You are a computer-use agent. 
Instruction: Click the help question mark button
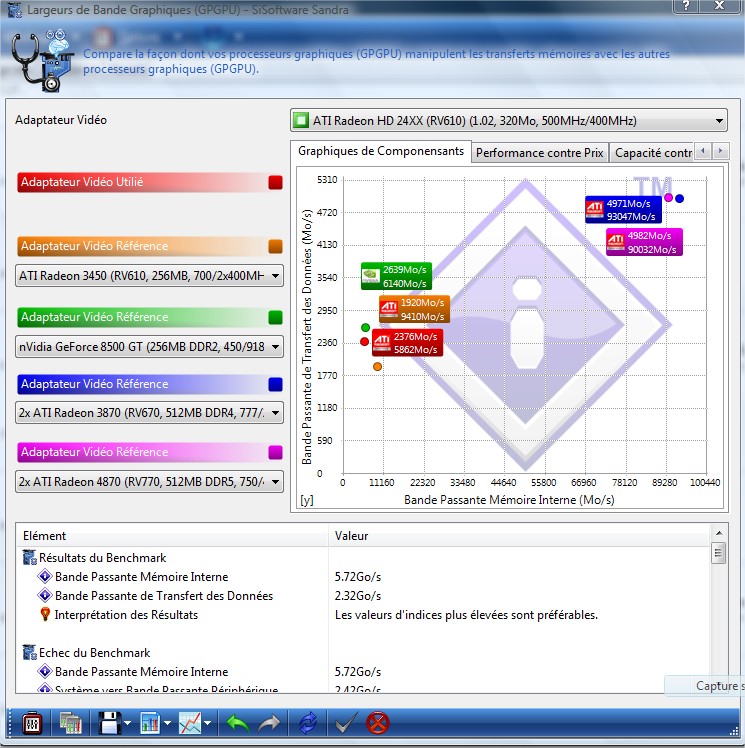[686, 6]
